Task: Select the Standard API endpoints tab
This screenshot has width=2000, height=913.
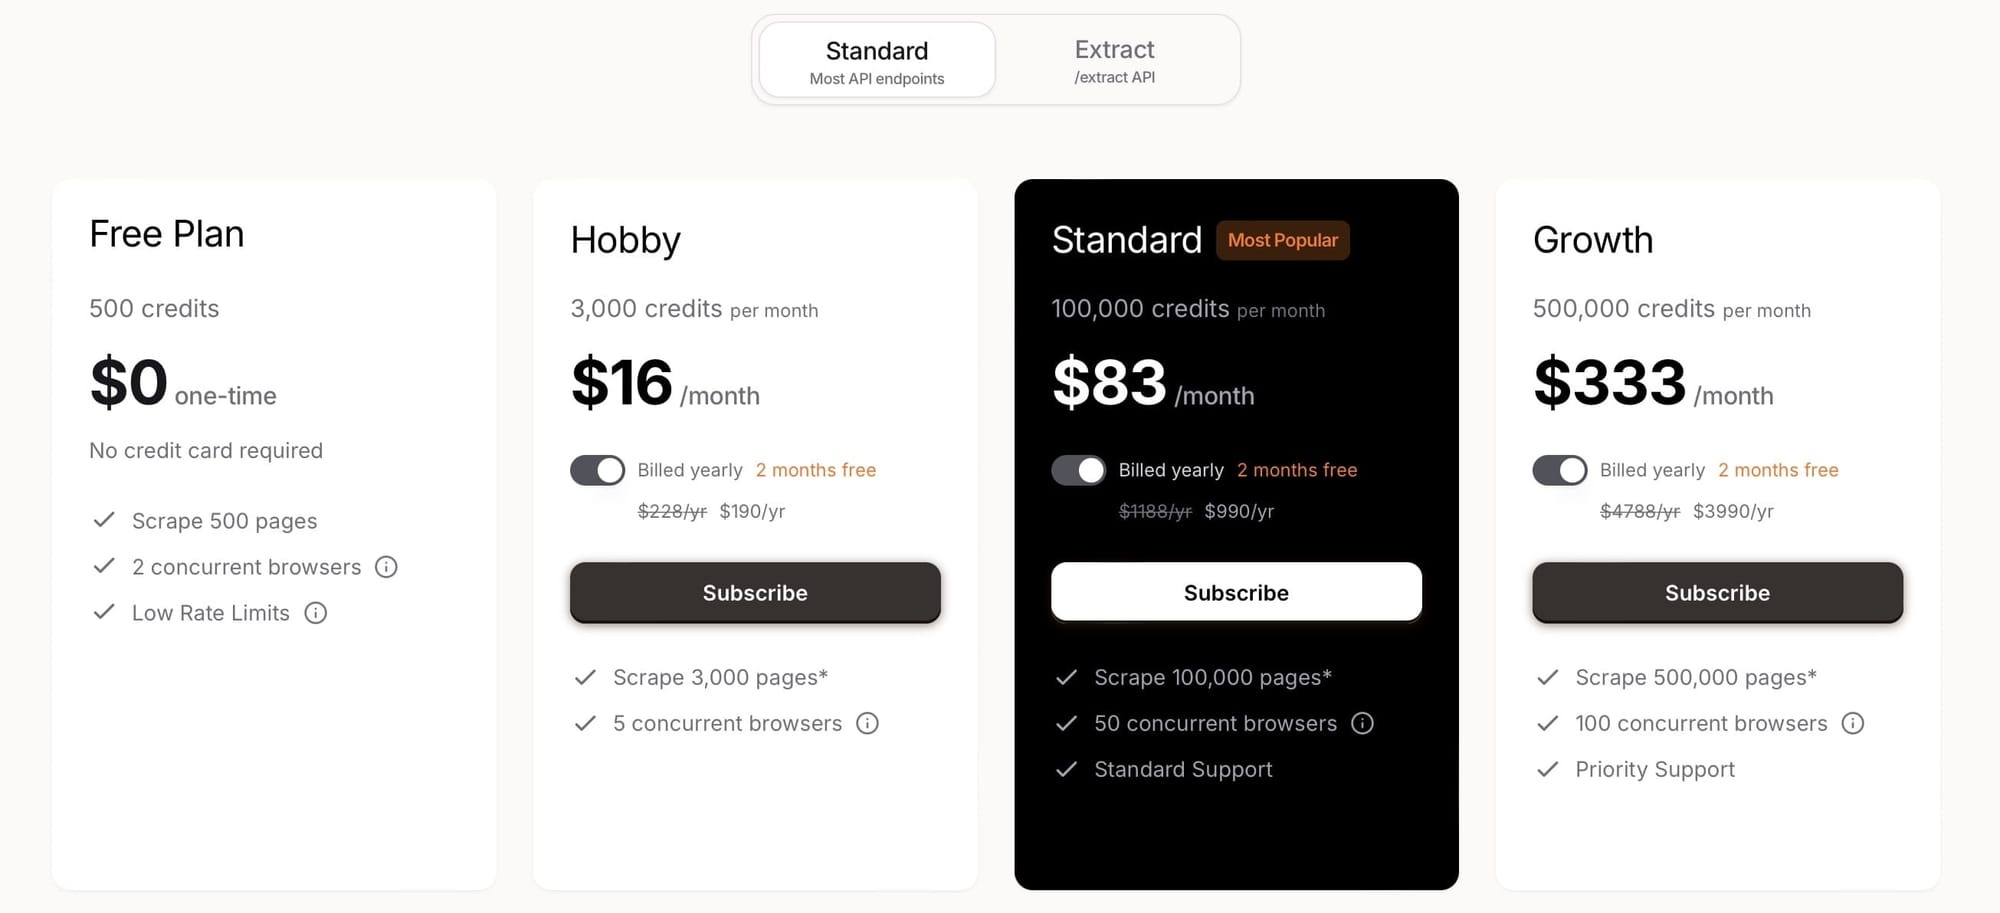Action: [x=876, y=59]
